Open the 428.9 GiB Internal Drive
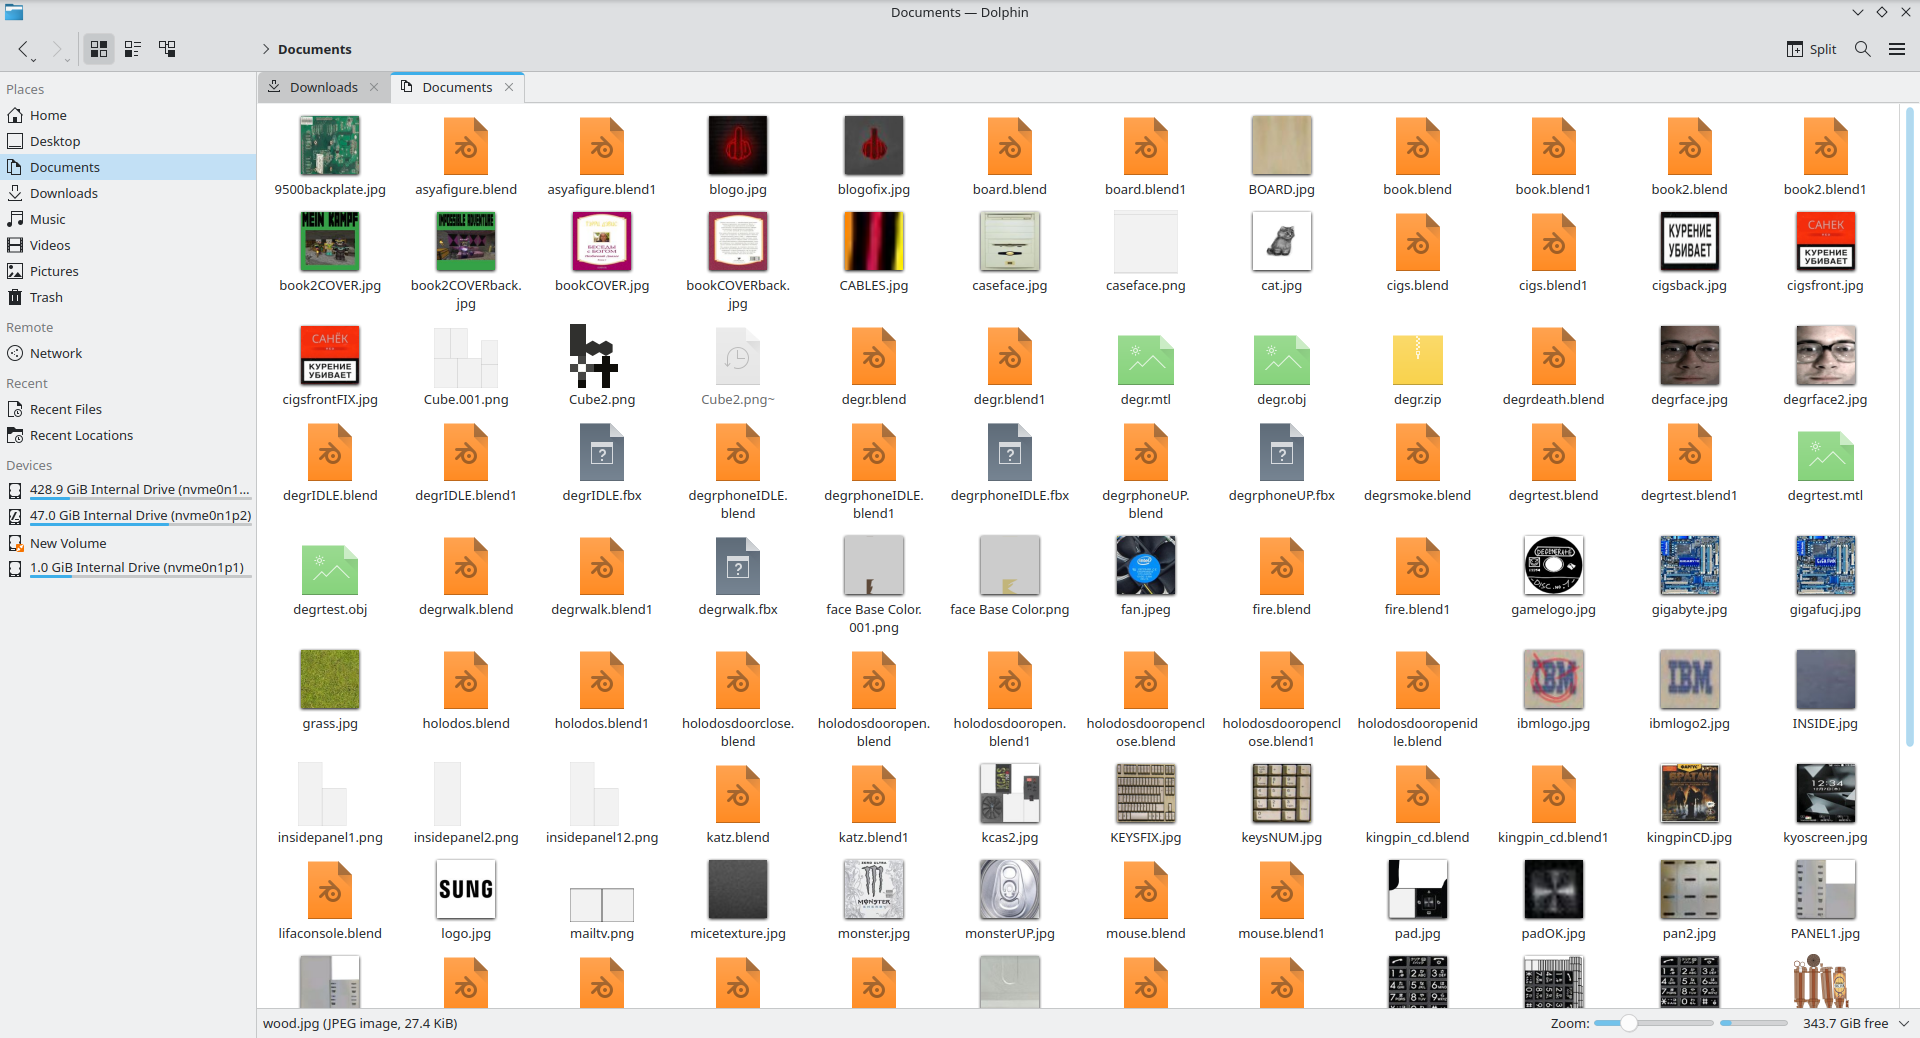Screen dimensions: 1920x1038 click(128, 490)
